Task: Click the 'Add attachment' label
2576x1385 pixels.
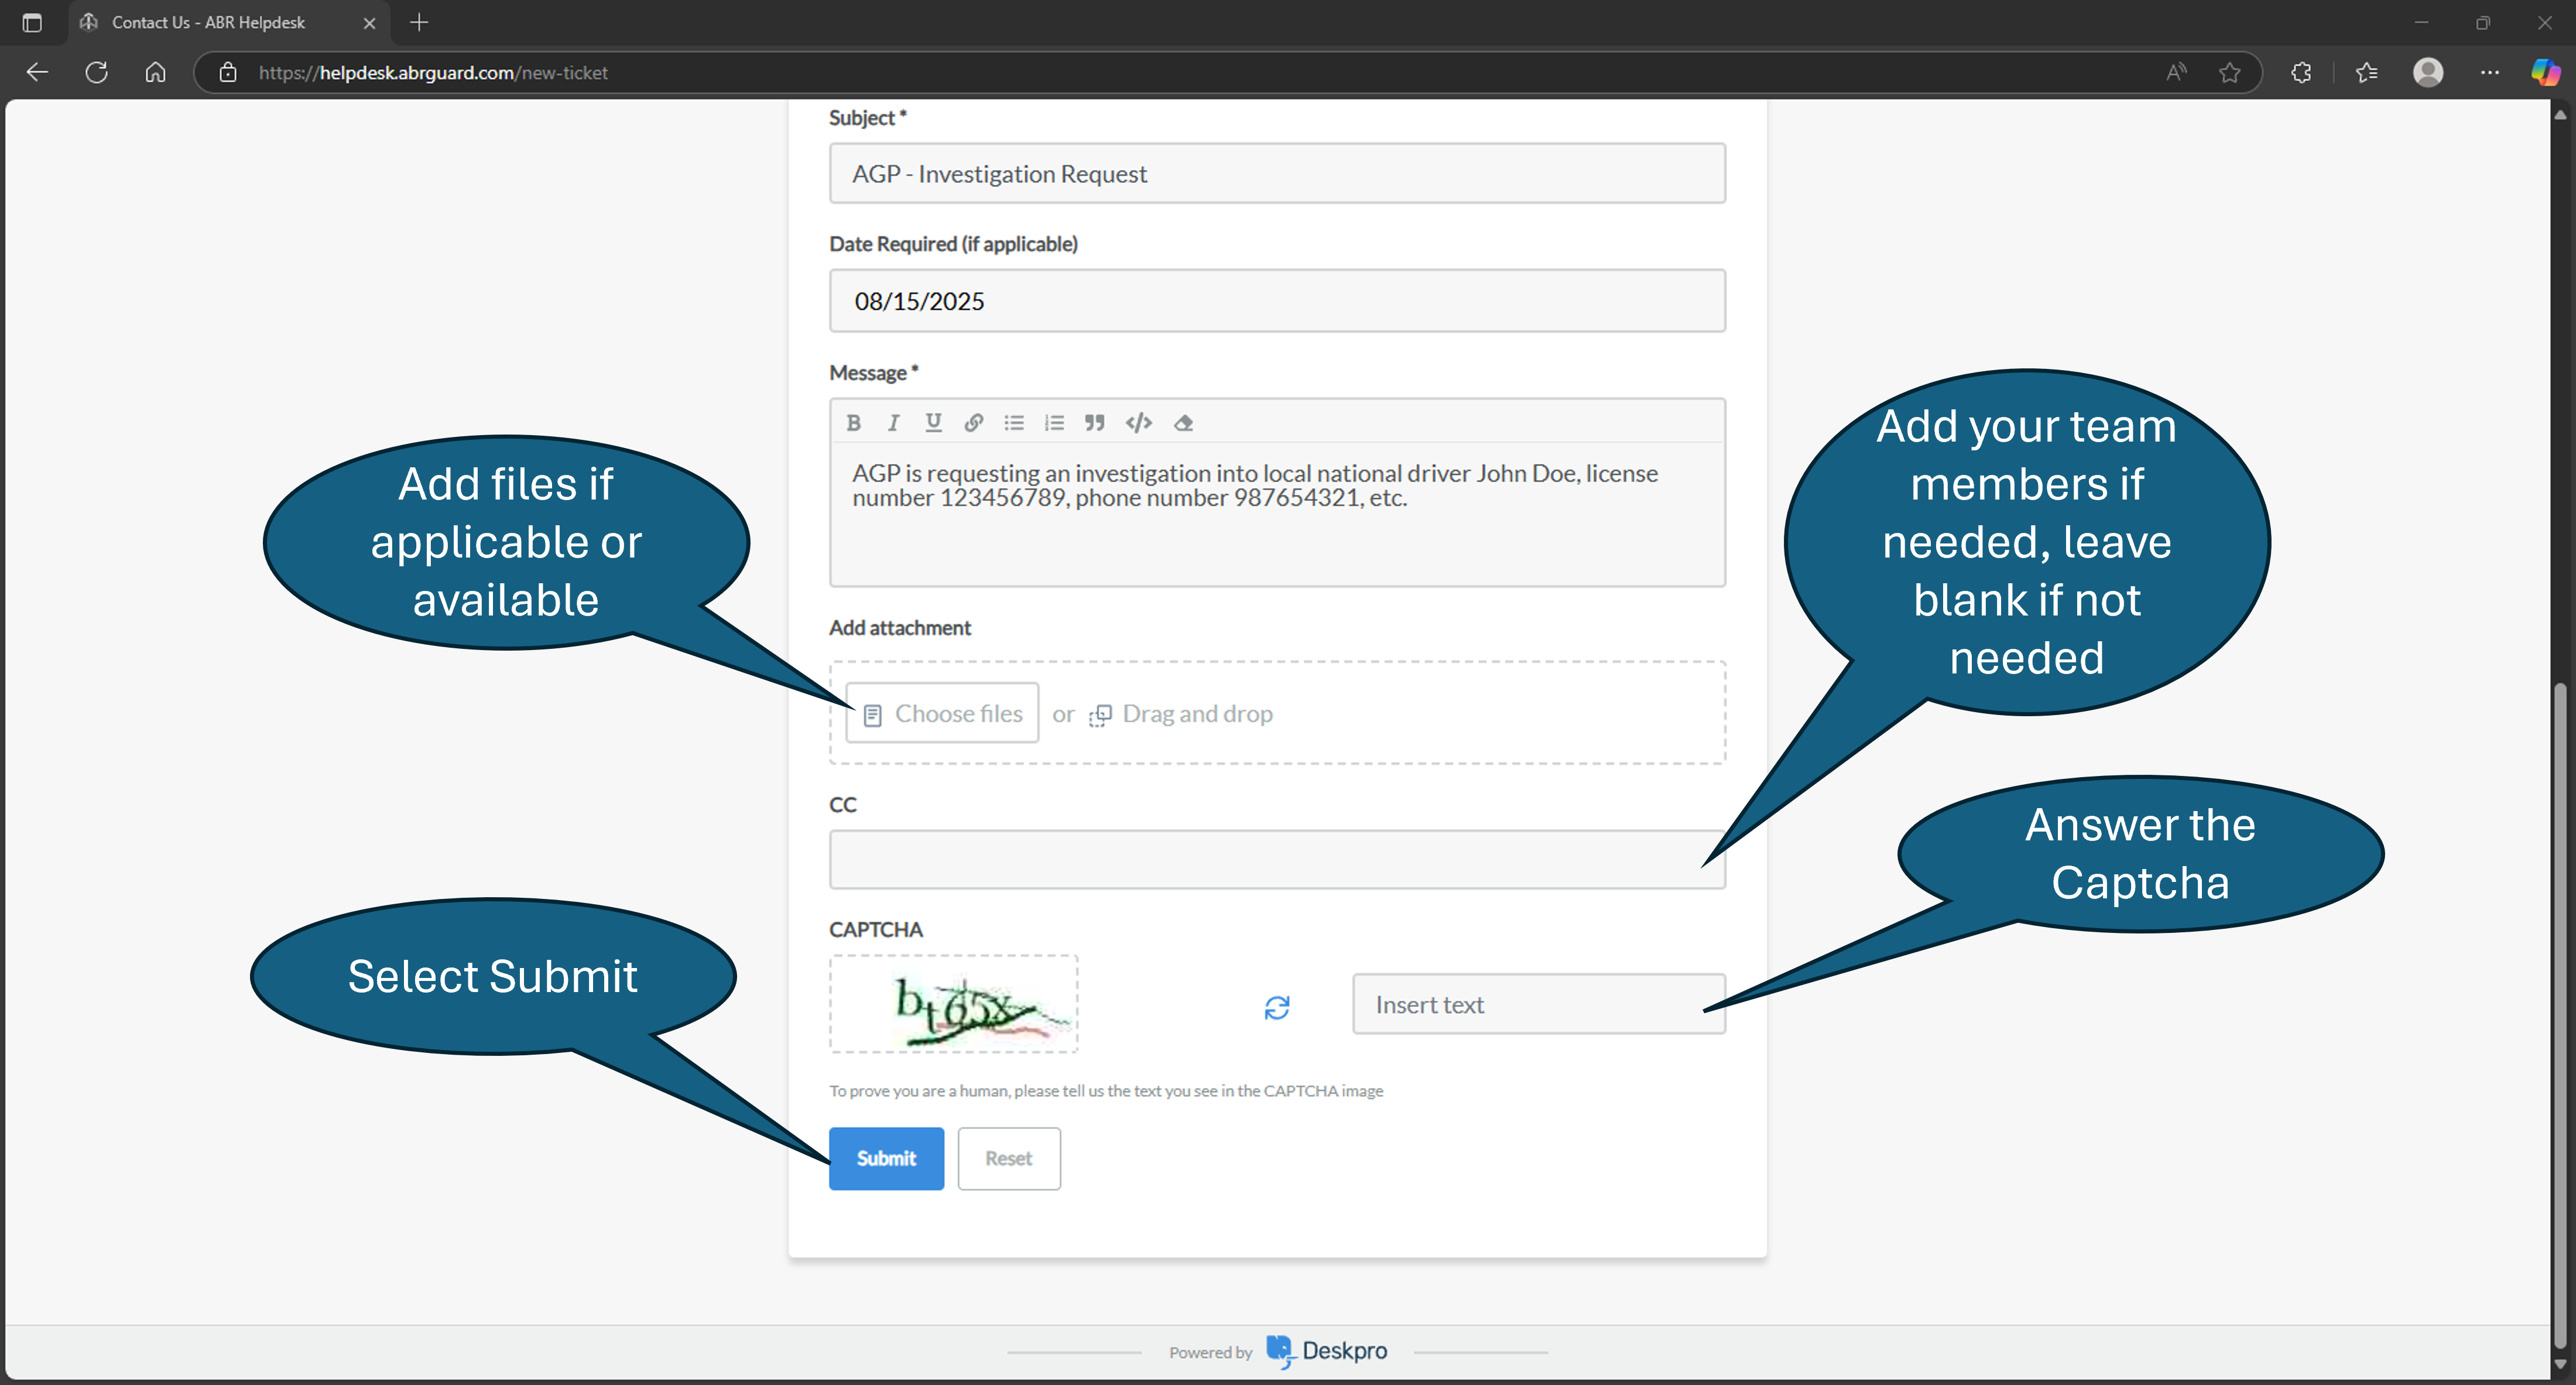Action: tap(900, 628)
